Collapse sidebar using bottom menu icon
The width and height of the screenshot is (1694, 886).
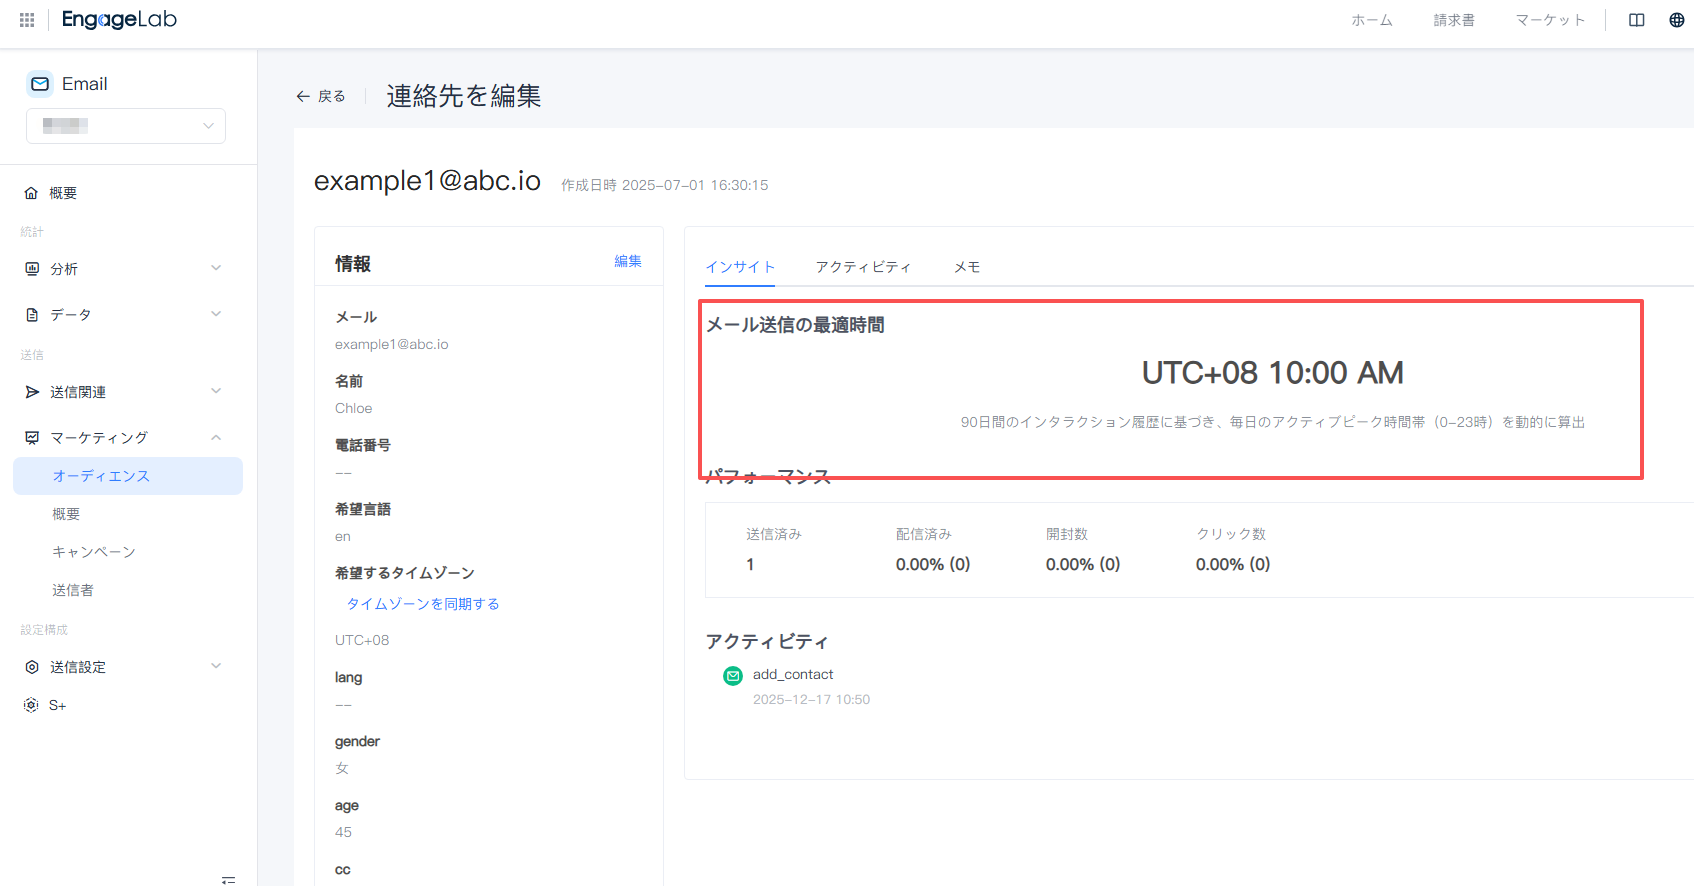[x=228, y=880]
